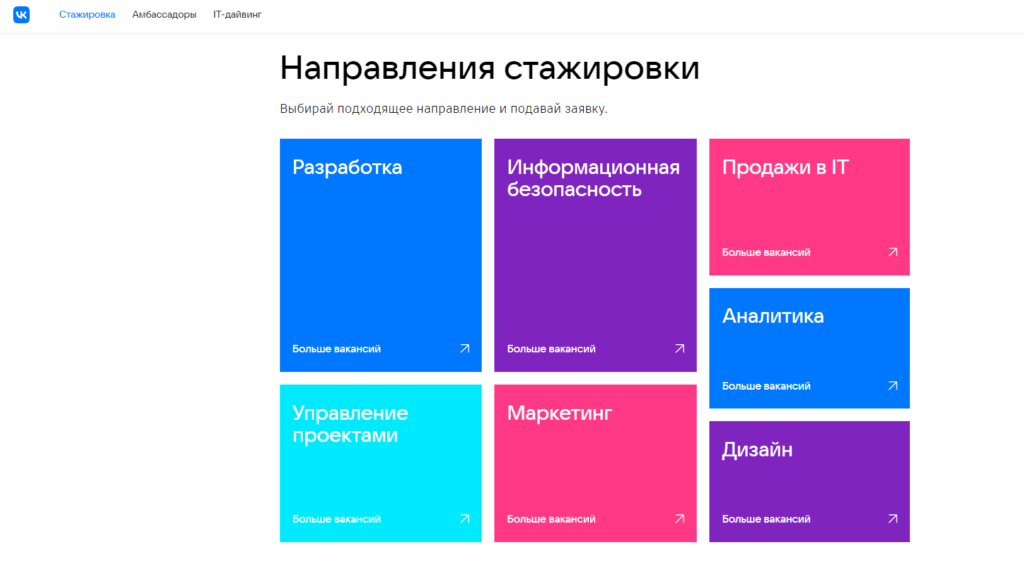The width and height of the screenshot is (1024, 585).
Task: Click the arrow icon on Аналитика card
Action: pos(893,386)
